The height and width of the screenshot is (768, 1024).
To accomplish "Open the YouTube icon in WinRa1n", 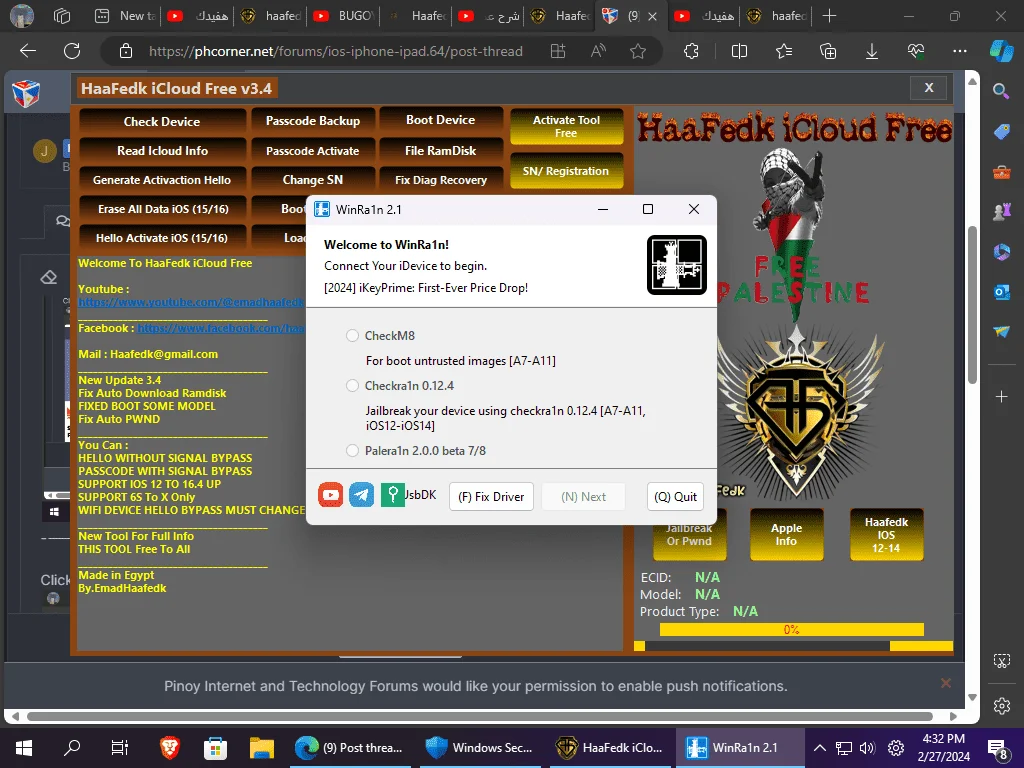I will pyautogui.click(x=330, y=495).
